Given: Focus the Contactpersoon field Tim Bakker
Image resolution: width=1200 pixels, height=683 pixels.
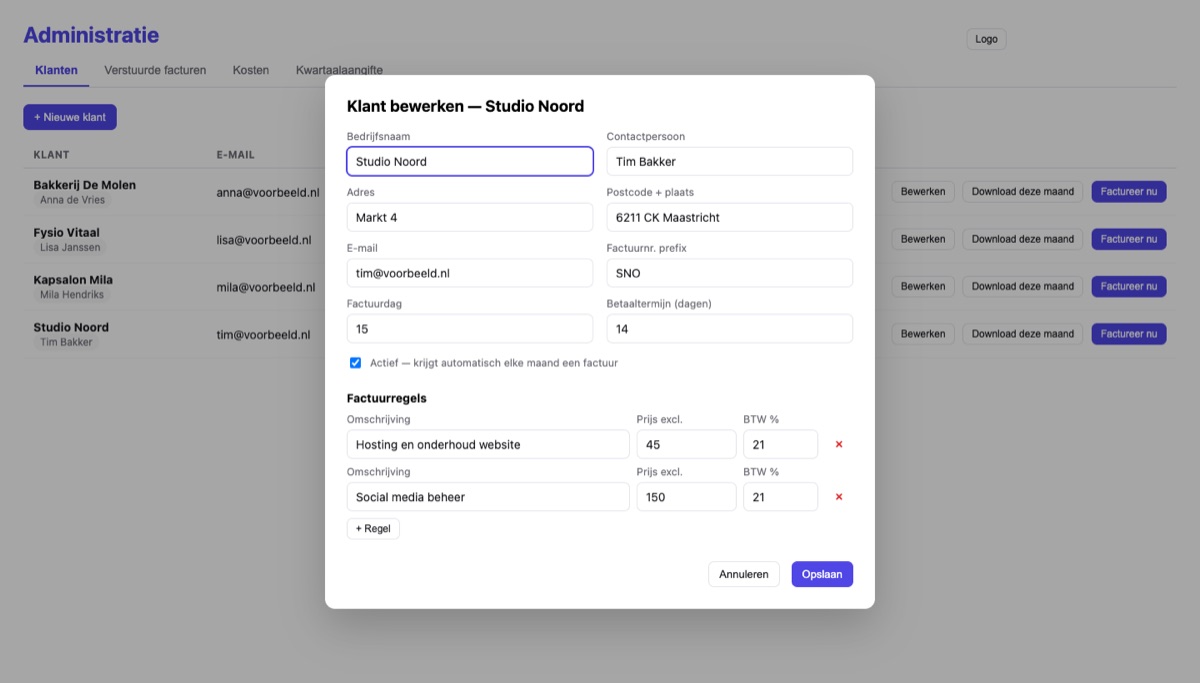Looking at the screenshot, I should tap(730, 161).
